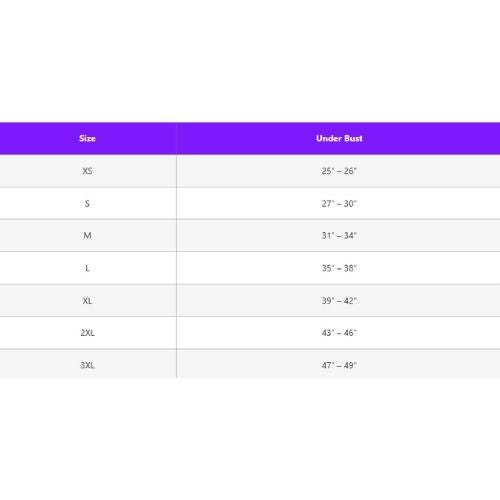The width and height of the screenshot is (500, 500).
Task: Select the M size cell
Action: pos(87,236)
